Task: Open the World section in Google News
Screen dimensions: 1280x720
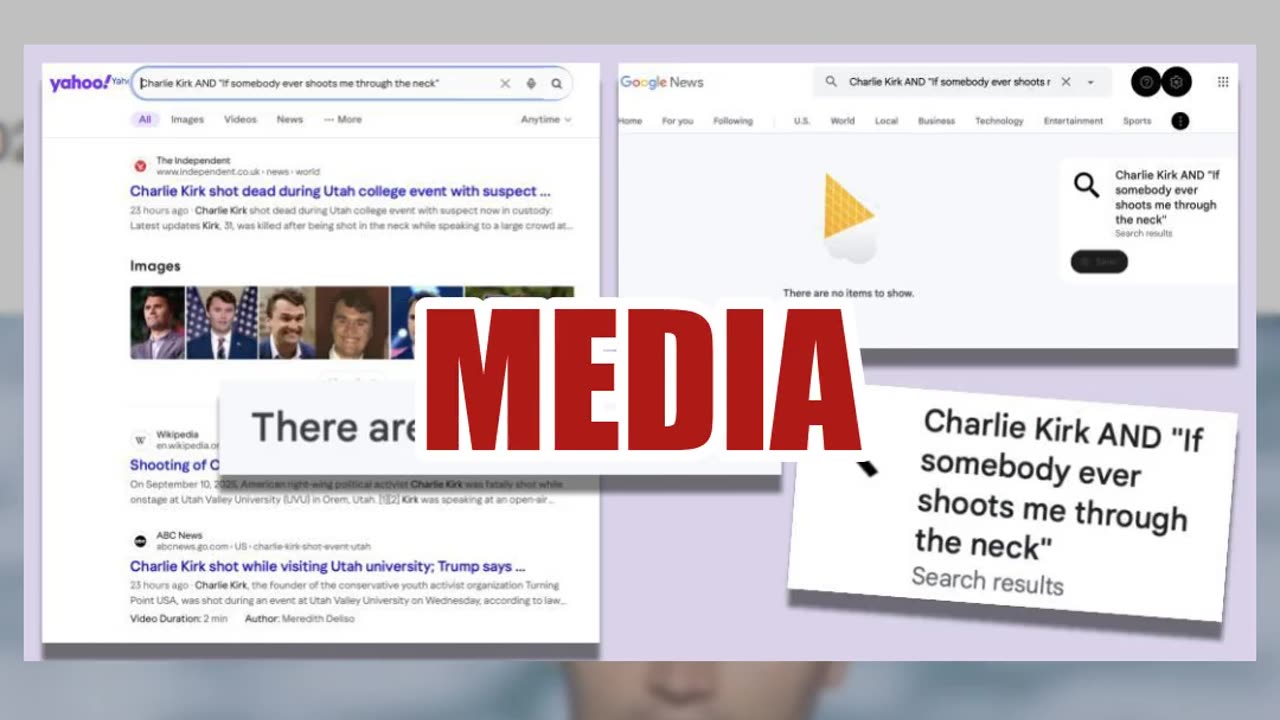Action: (843, 121)
